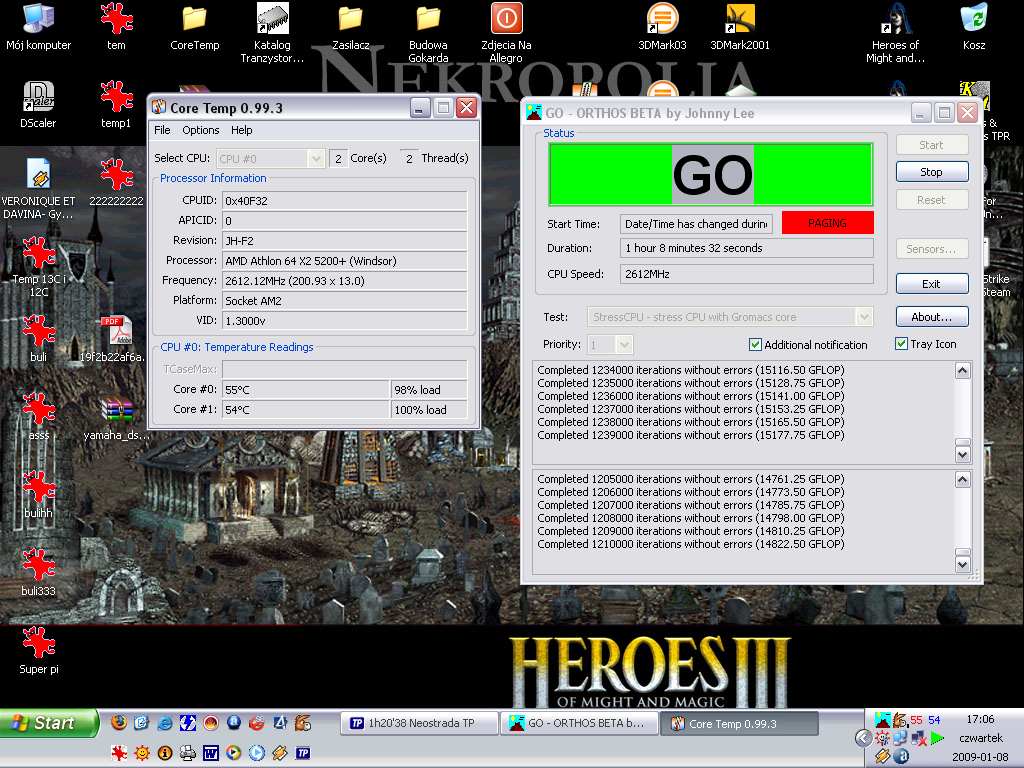Launch the 3DMark03 shortcut
Image resolution: width=1024 pixels, height=768 pixels.
(662, 26)
